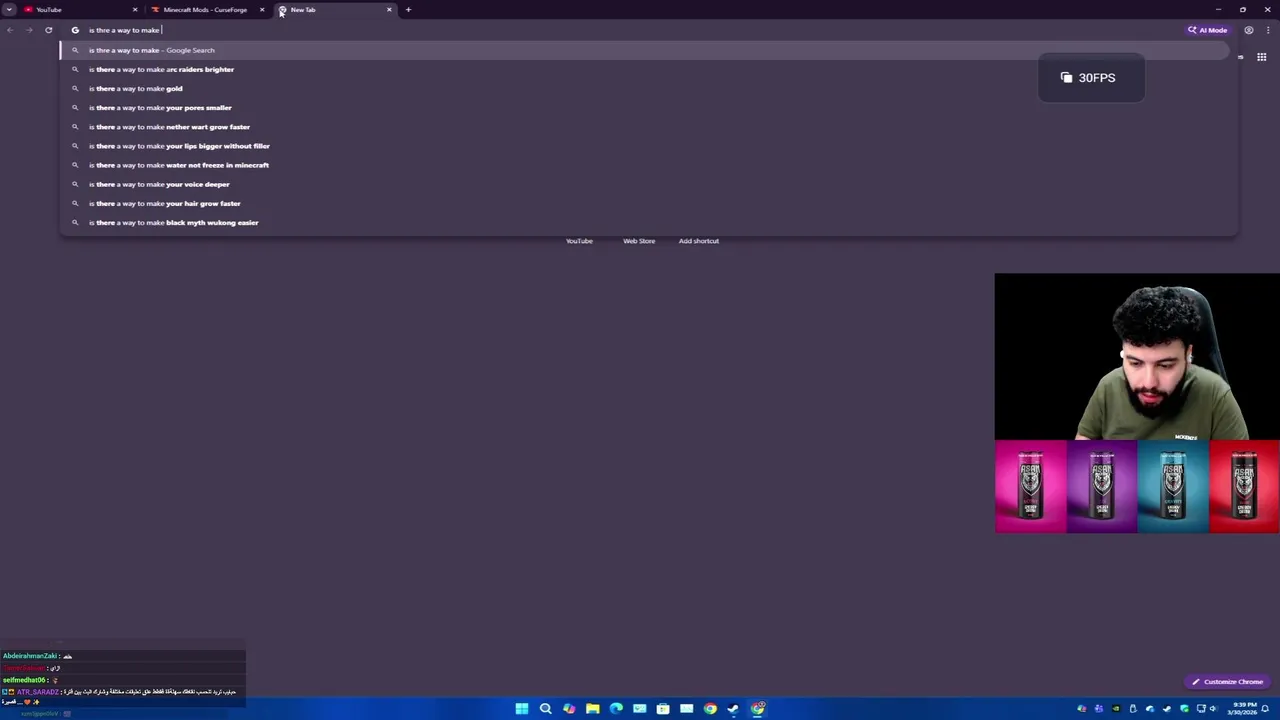This screenshot has height=720, width=1280.
Task: Open Microsoft Store from the taskbar
Action: [663, 709]
